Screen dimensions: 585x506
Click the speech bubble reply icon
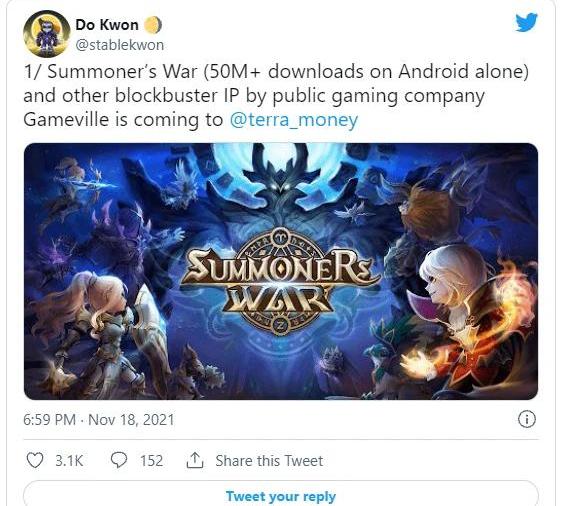point(119,460)
